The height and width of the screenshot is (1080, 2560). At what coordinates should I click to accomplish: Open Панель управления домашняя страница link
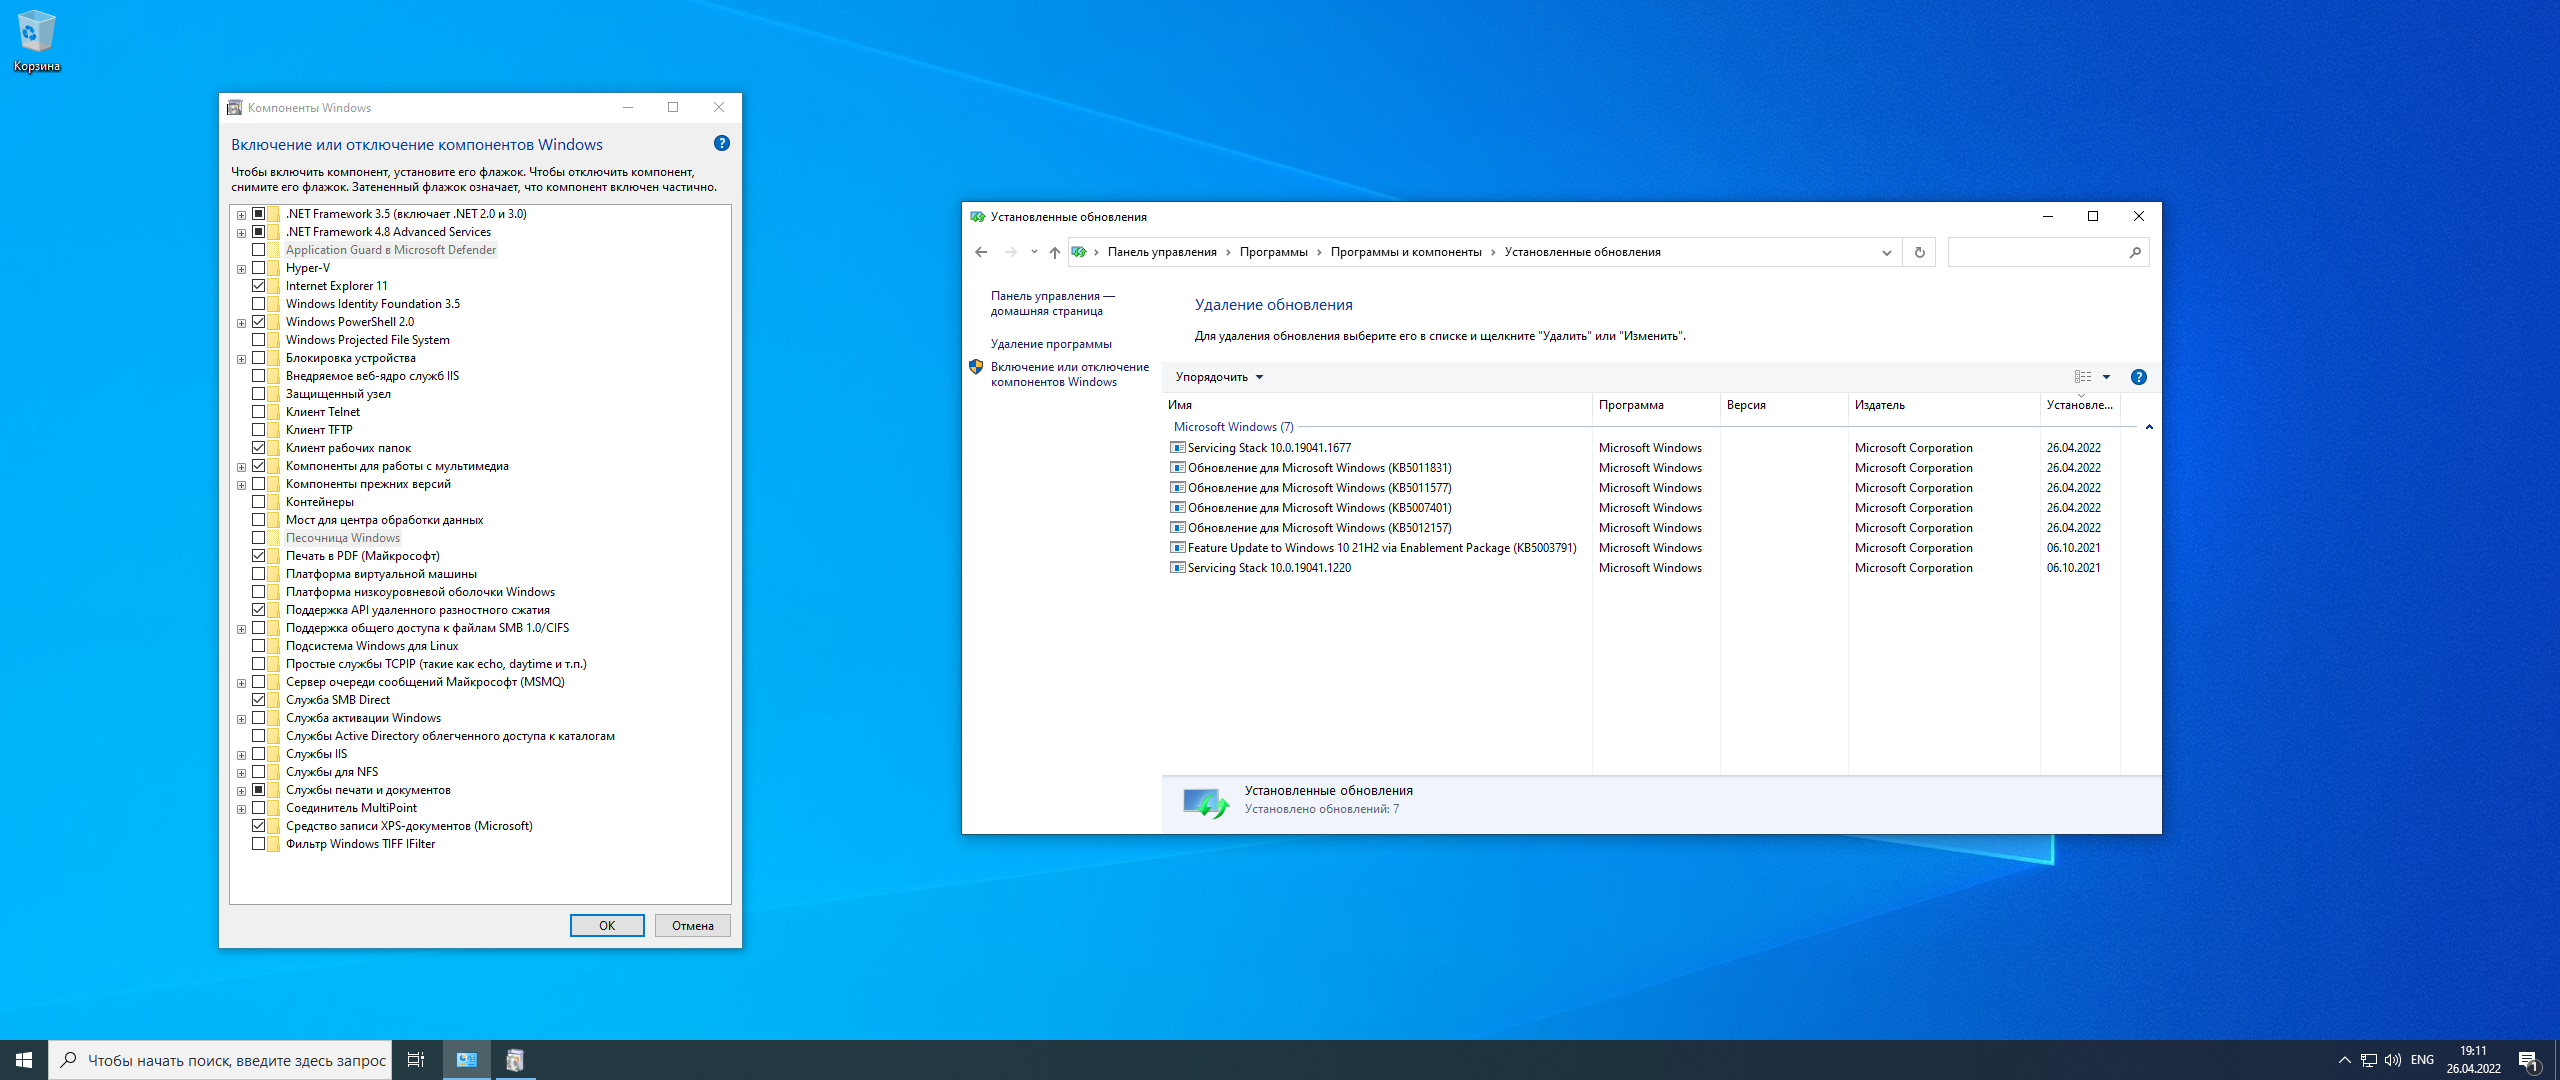click(1053, 303)
